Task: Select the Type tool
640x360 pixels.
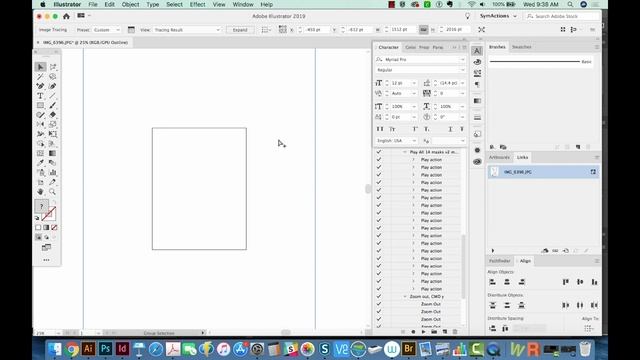Action: pos(40,96)
